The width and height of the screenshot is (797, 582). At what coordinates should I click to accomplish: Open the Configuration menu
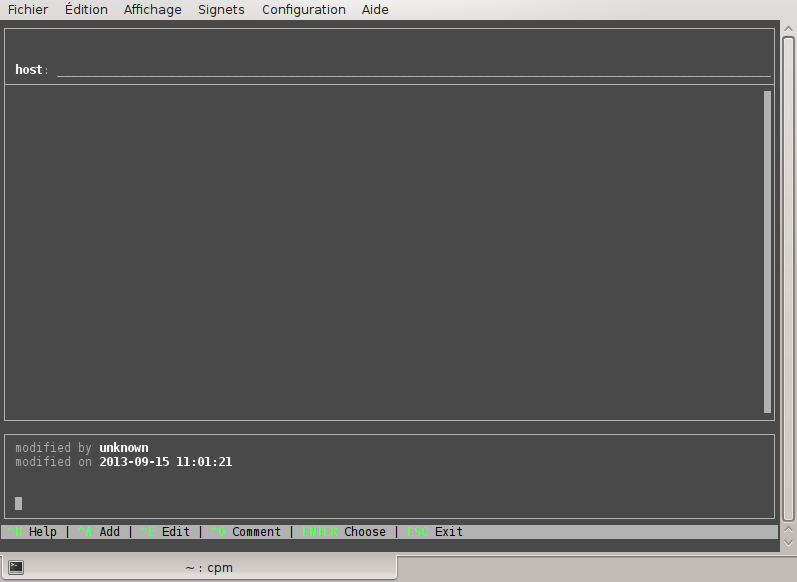click(x=304, y=10)
